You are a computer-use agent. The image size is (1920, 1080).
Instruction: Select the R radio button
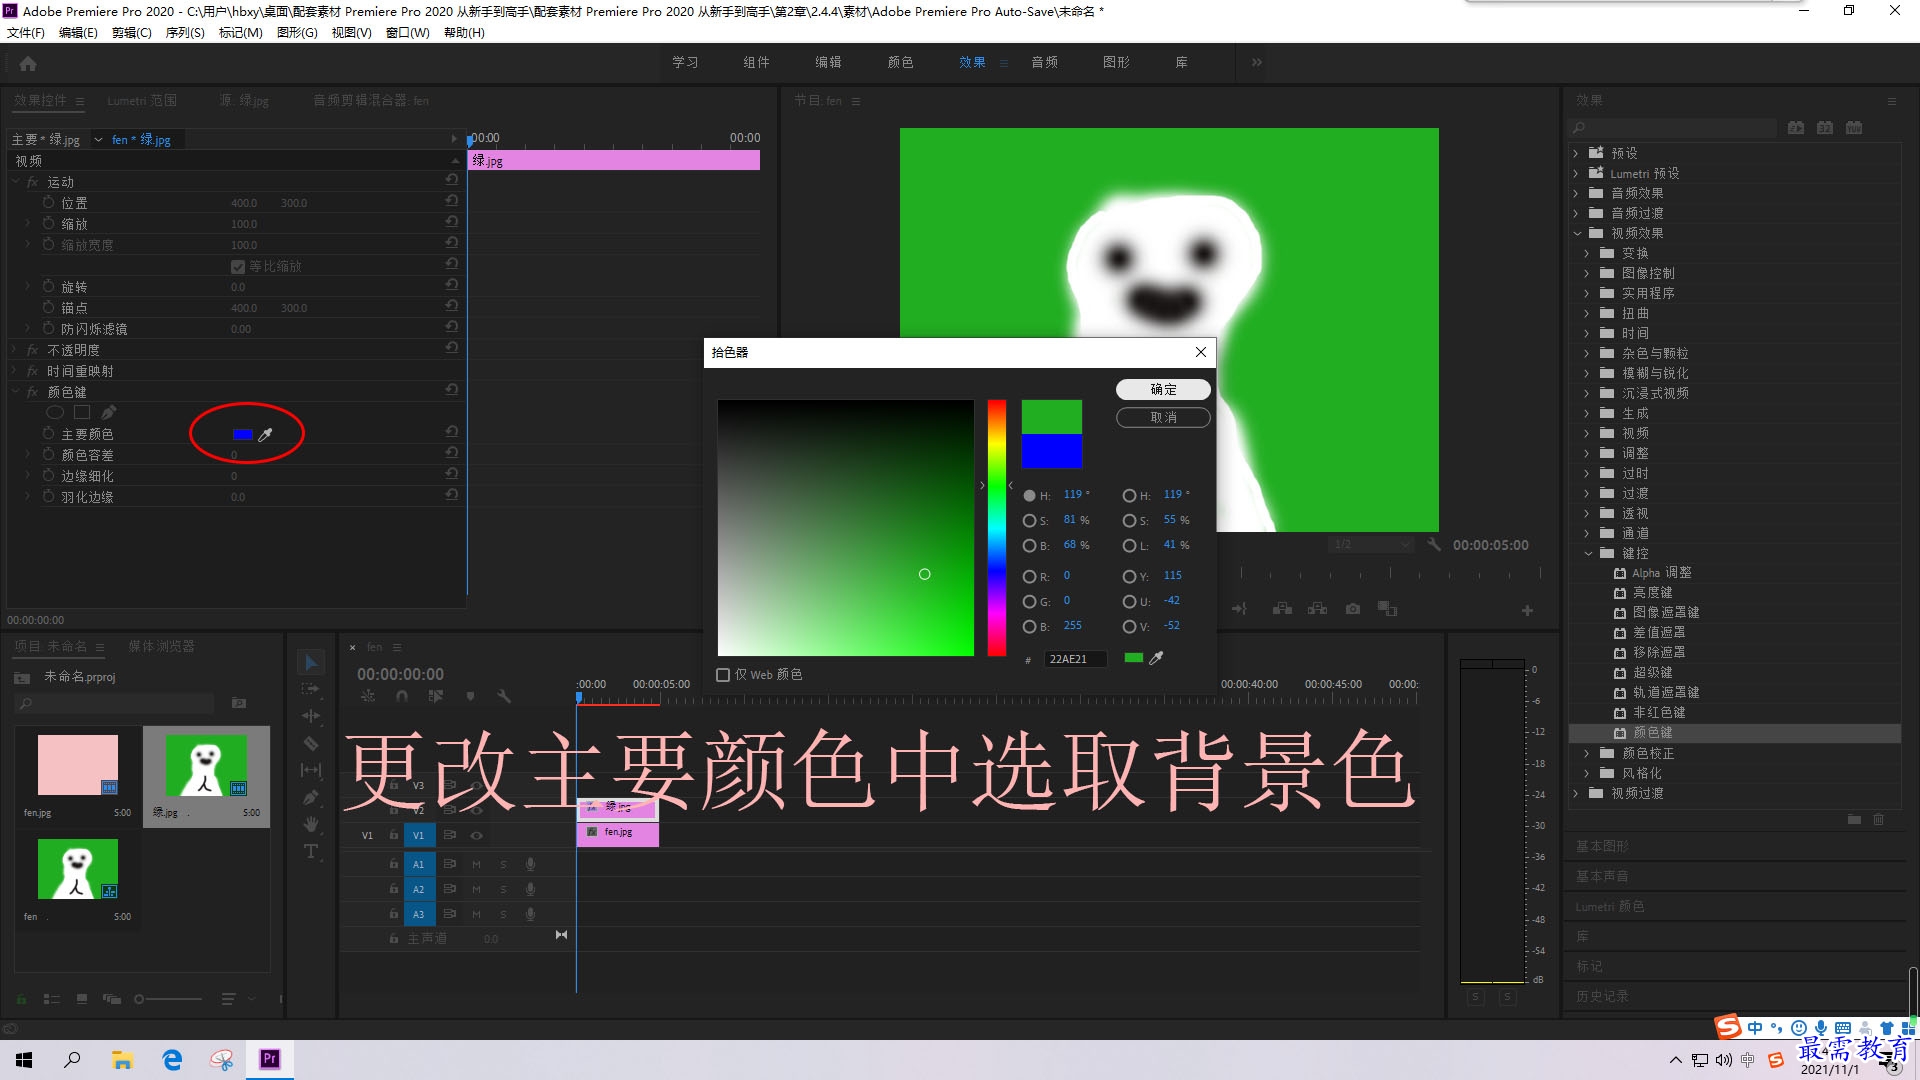[1029, 576]
